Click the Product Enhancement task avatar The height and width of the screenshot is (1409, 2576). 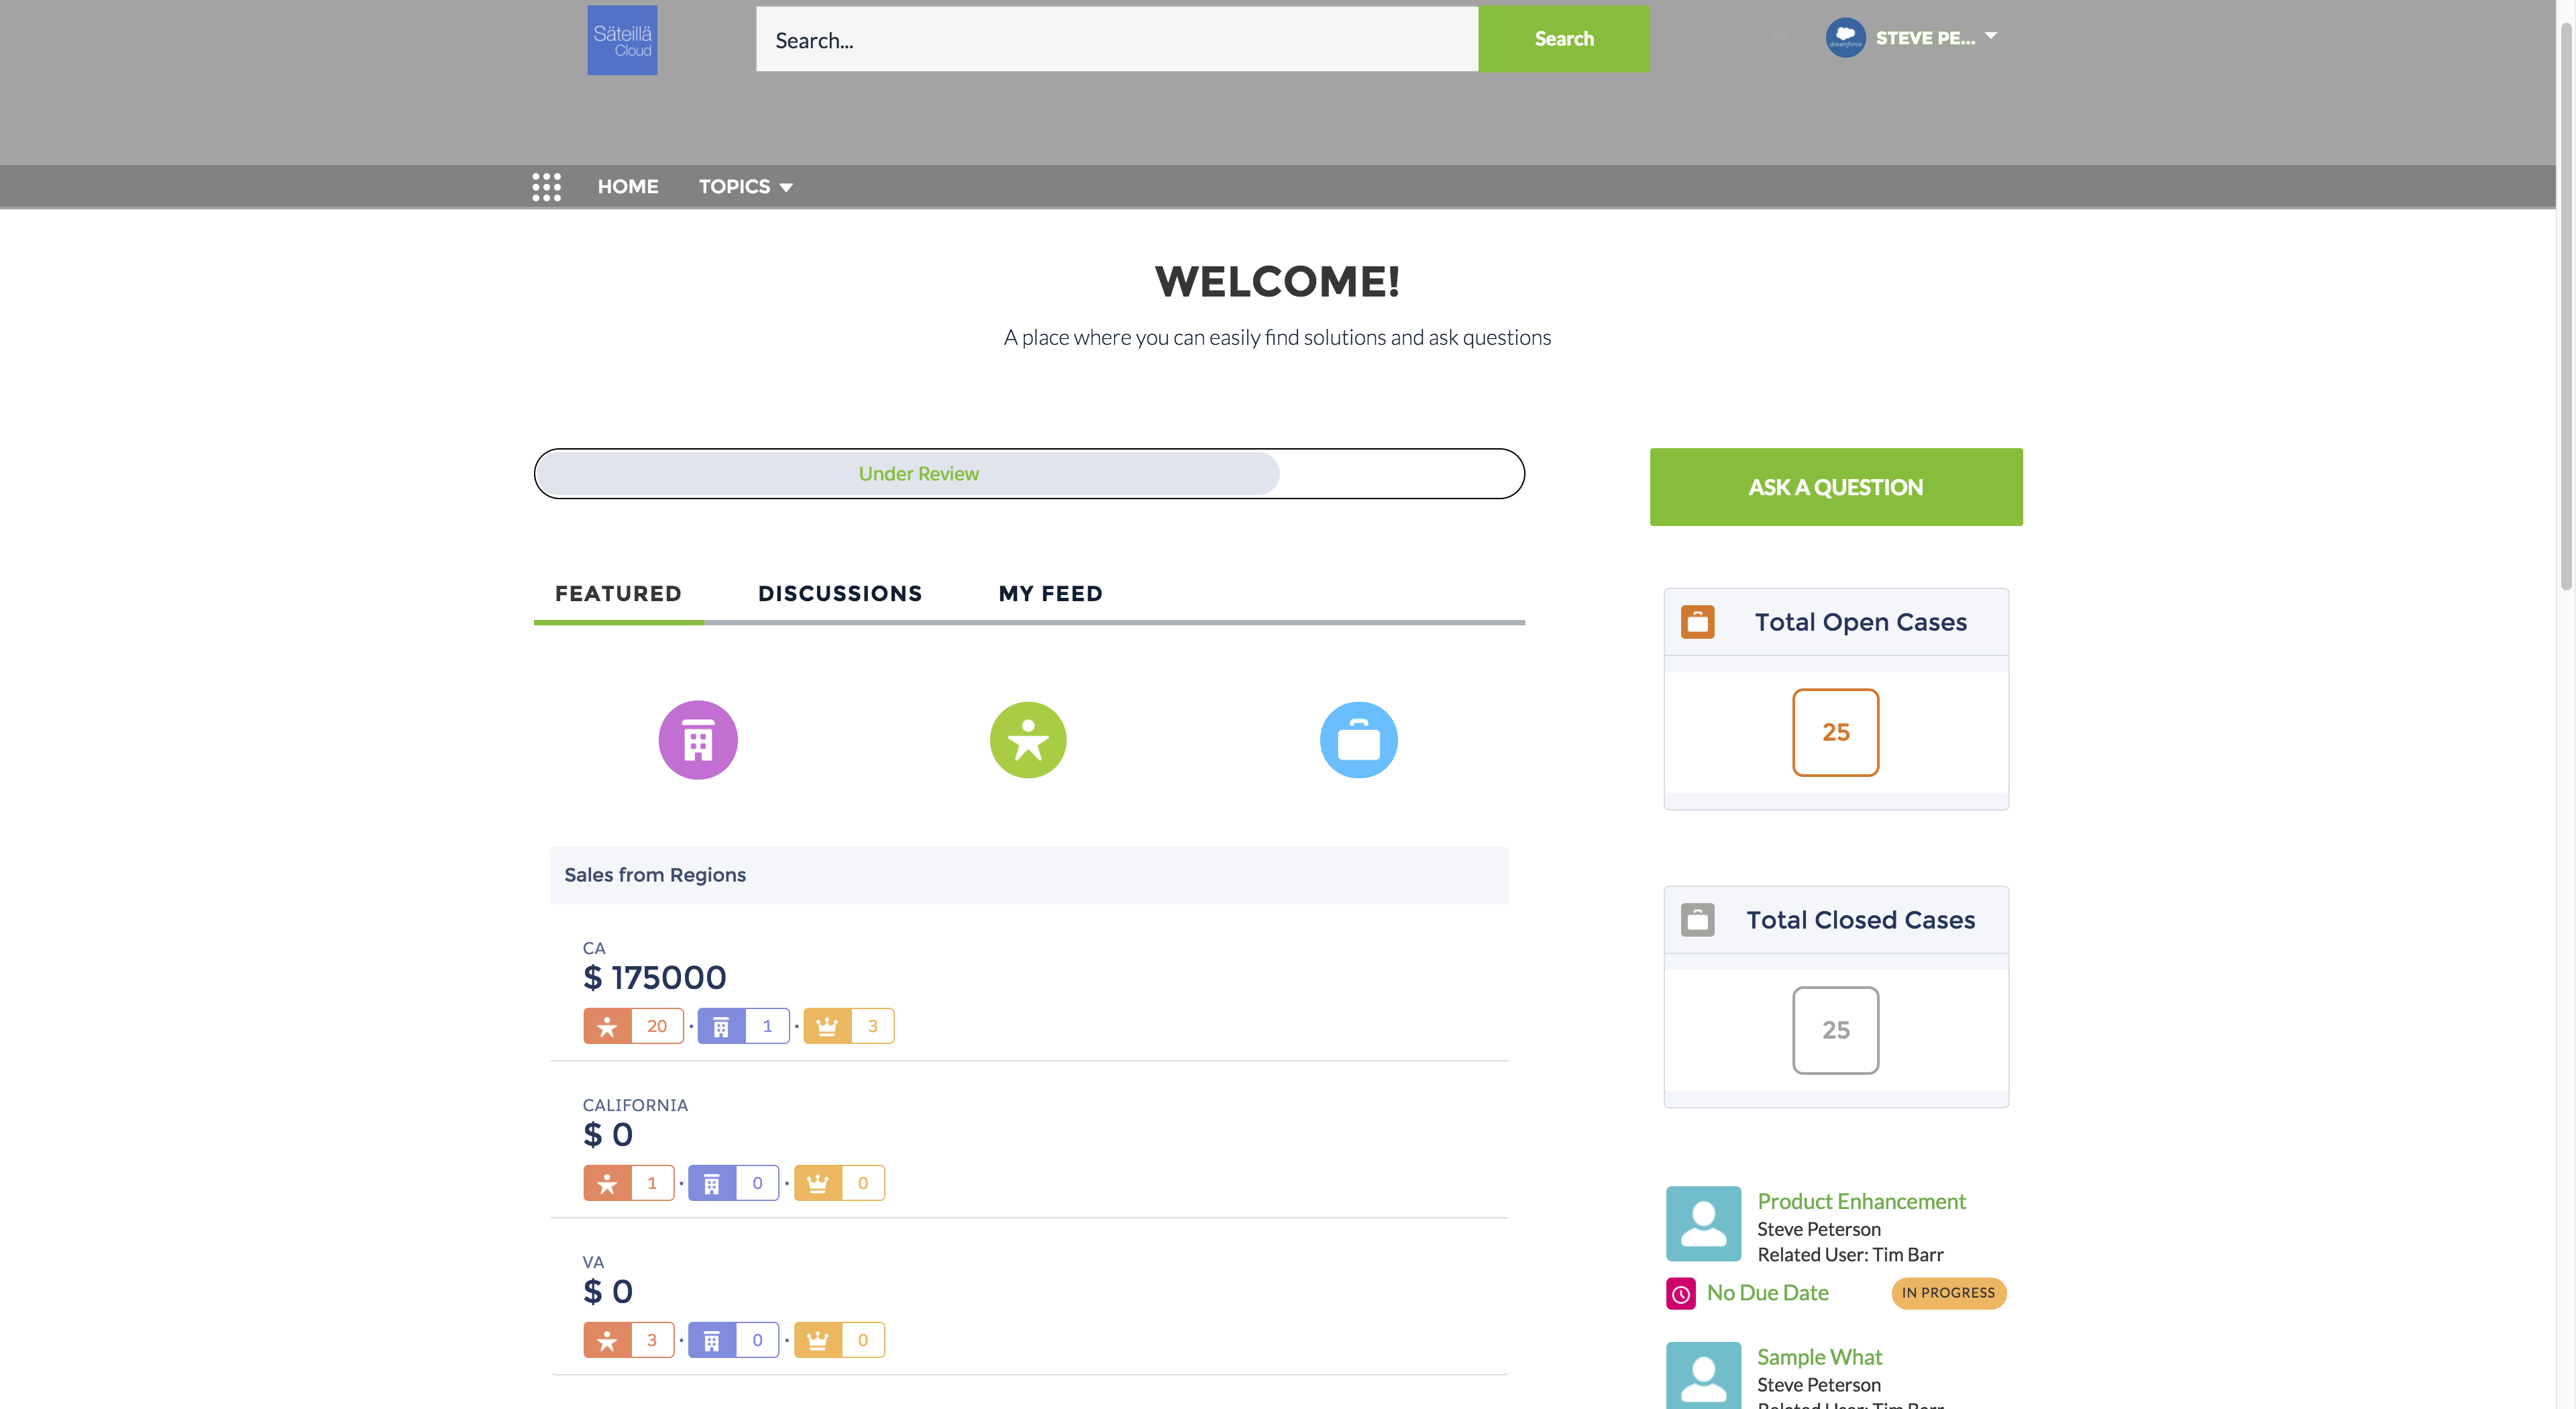click(1703, 1224)
